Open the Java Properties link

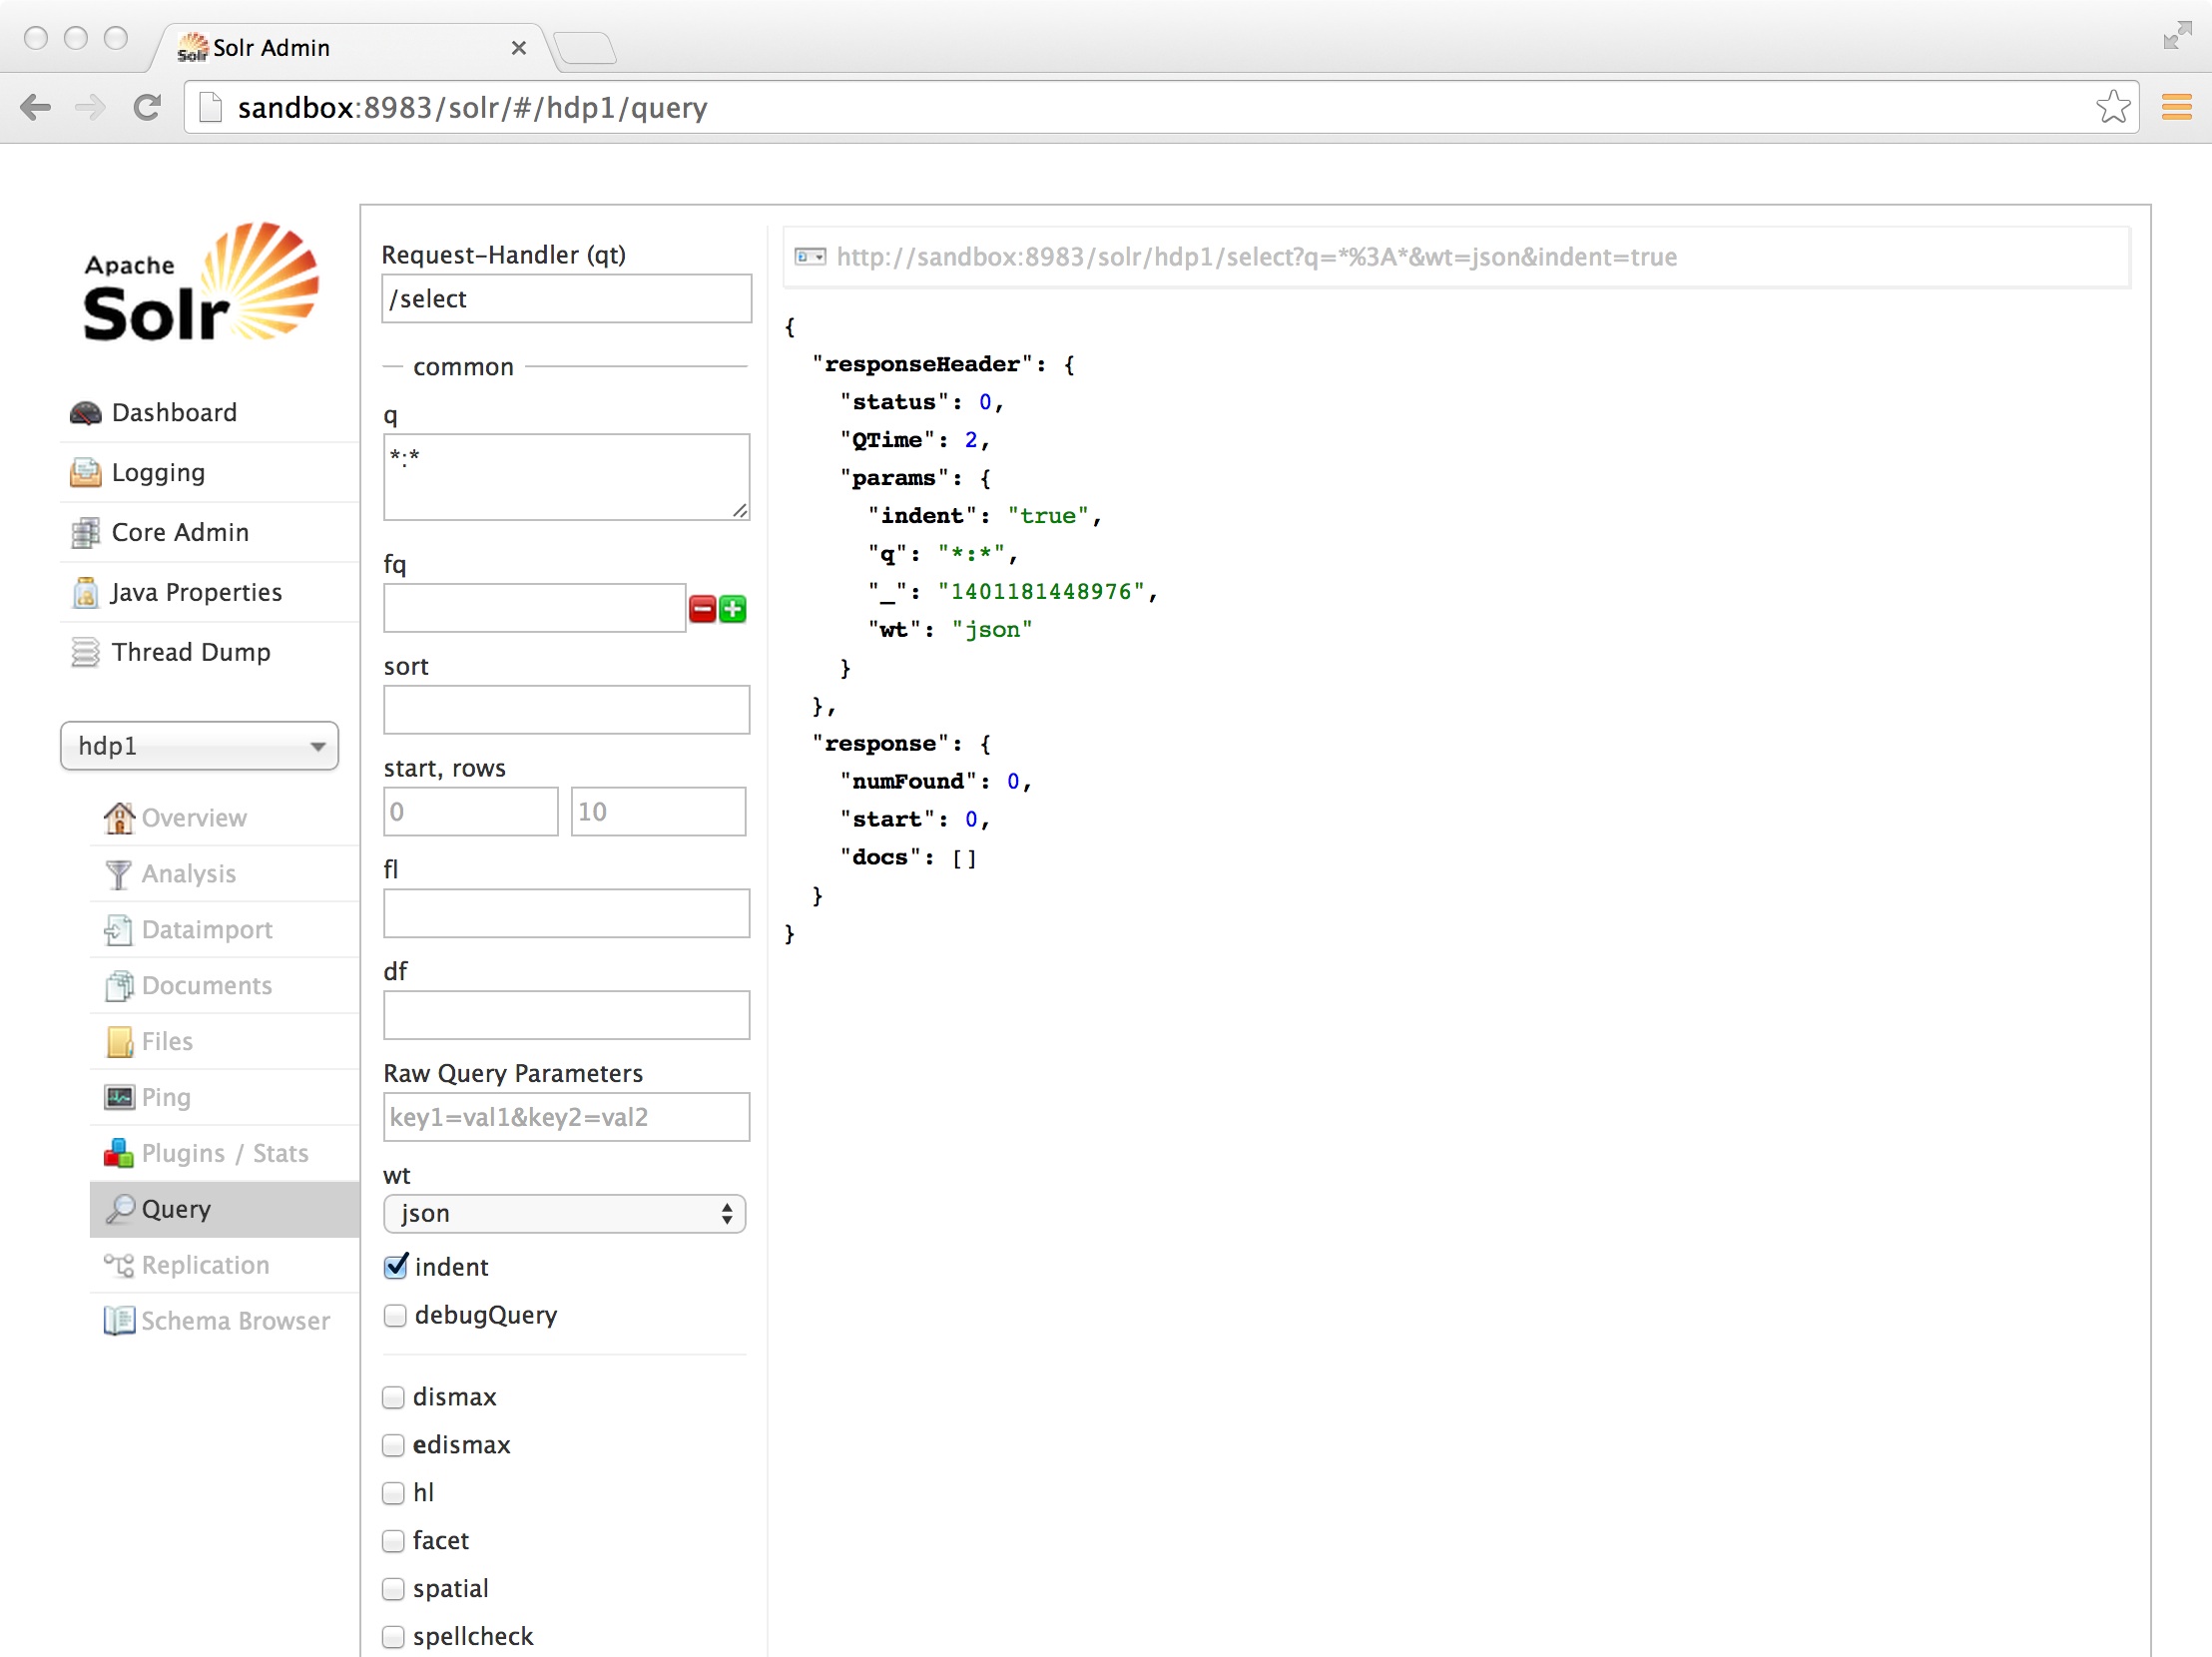tap(196, 592)
